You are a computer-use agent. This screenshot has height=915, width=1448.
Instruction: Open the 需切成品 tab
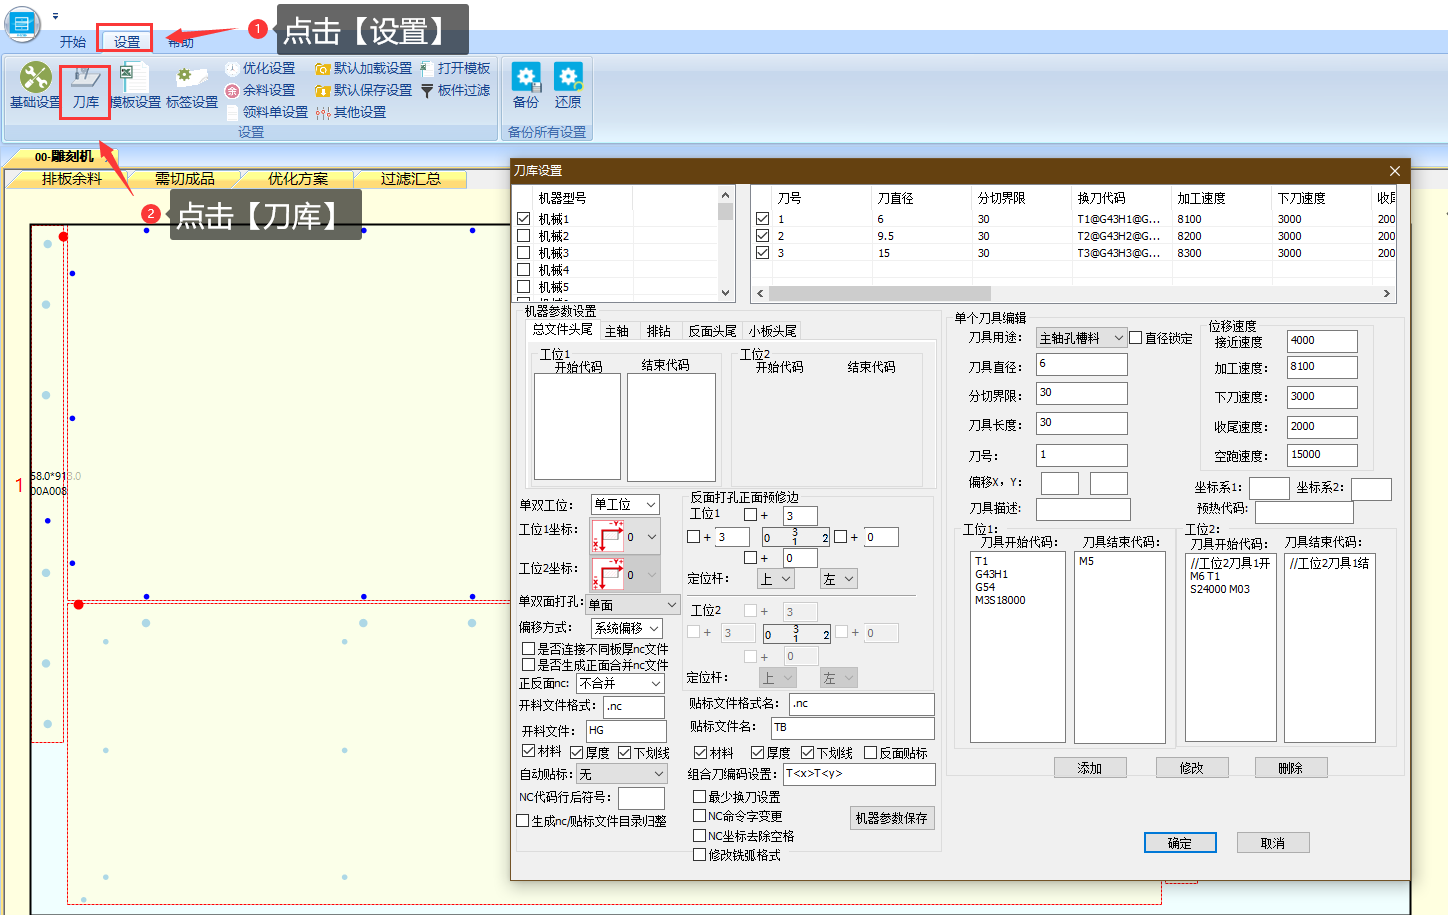point(184,179)
